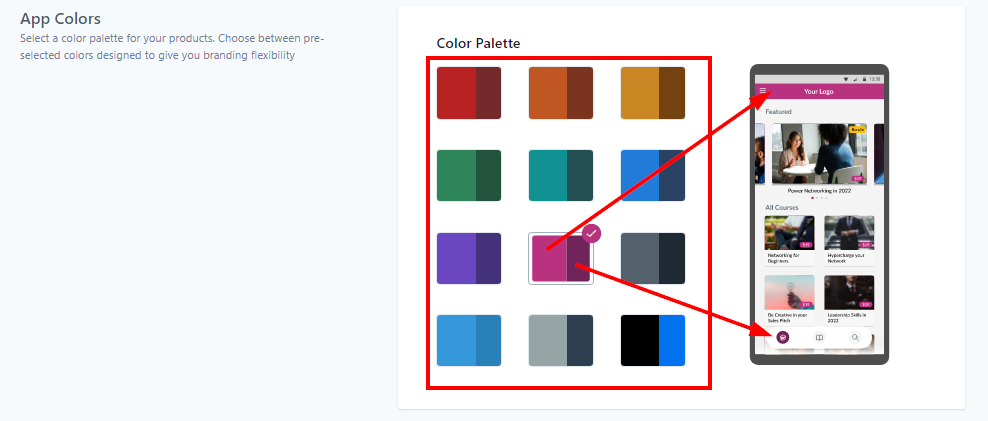Select the magenta pink color palette
The image size is (988, 421).
(559, 260)
